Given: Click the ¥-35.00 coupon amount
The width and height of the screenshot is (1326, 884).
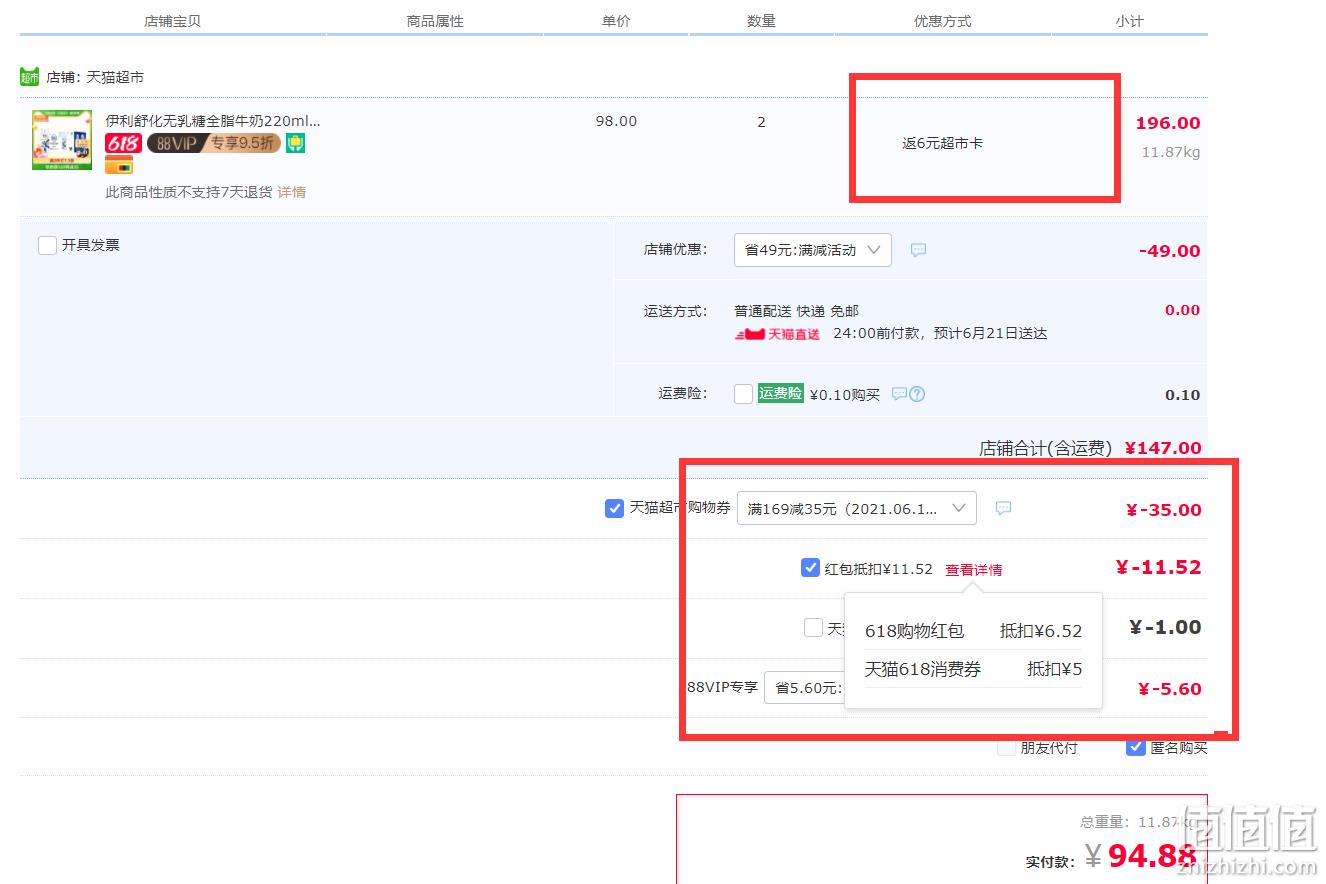Looking at the screenshot, I should (1163, 510).
